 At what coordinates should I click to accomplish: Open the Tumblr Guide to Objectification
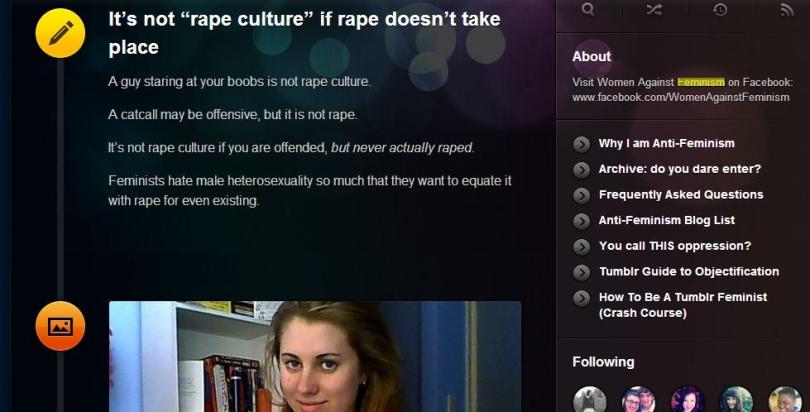pyautogui.click(x=689, y=272)
